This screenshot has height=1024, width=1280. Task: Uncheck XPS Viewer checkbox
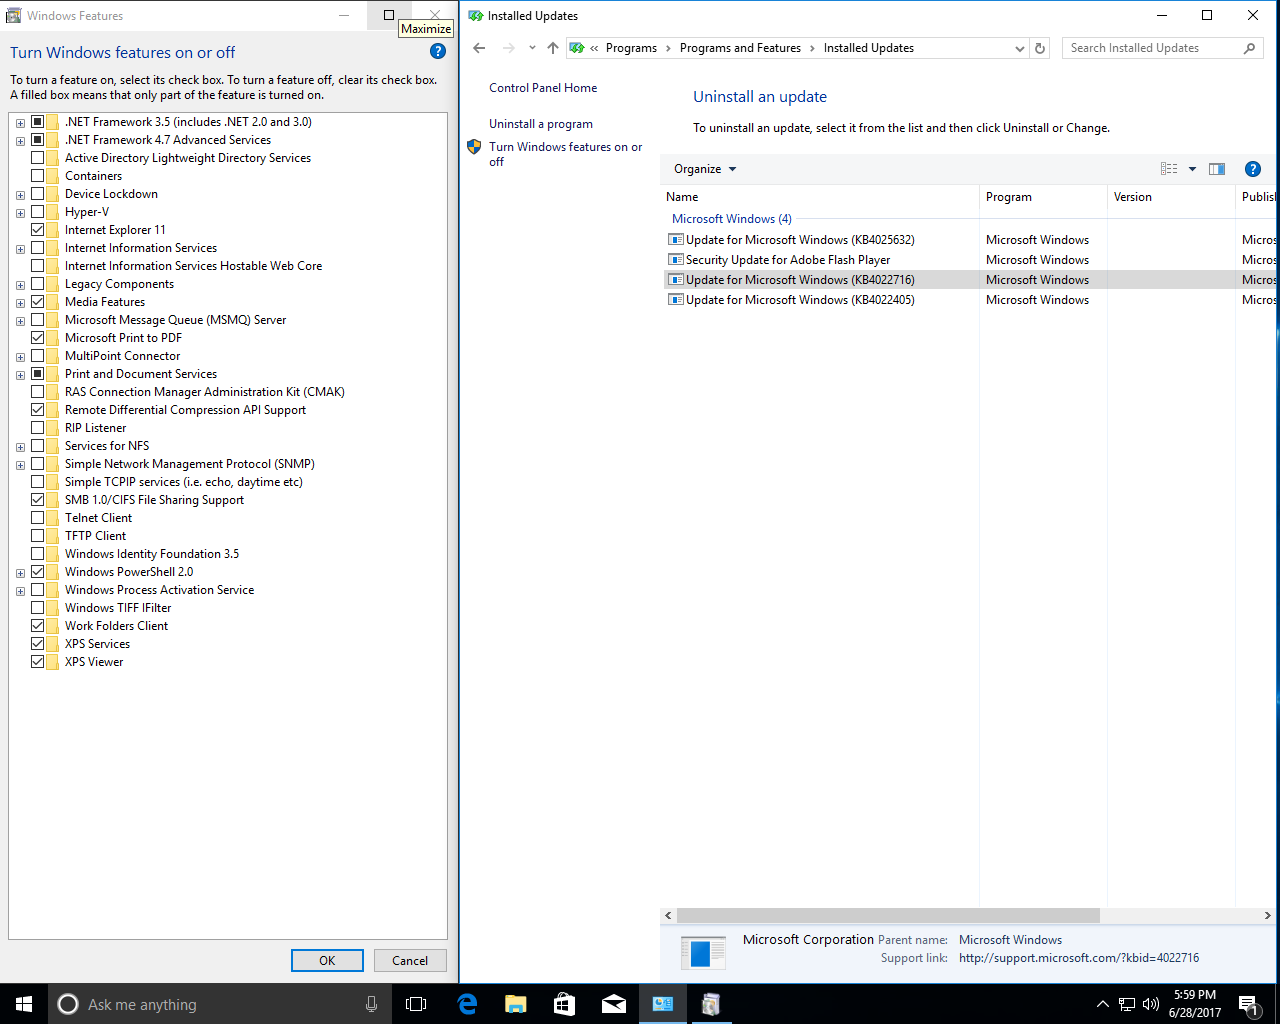(37, 662)
